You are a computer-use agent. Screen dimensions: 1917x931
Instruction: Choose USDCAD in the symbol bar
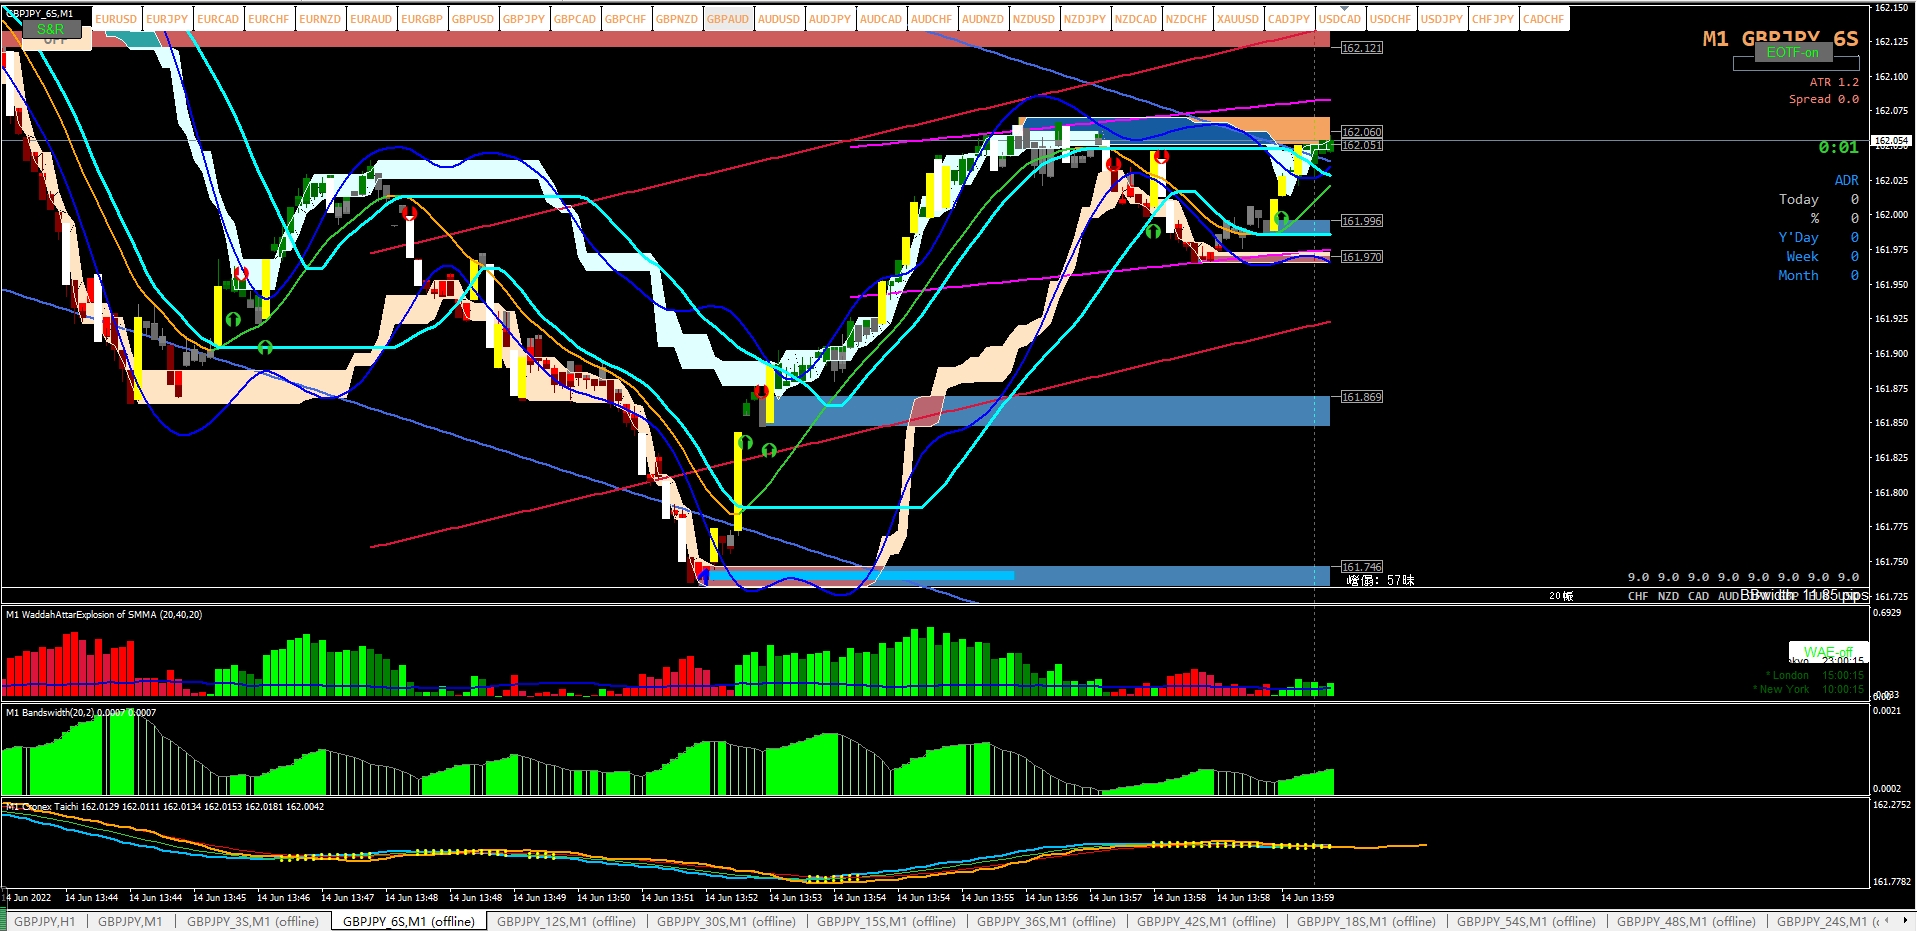click(1340, 19)
